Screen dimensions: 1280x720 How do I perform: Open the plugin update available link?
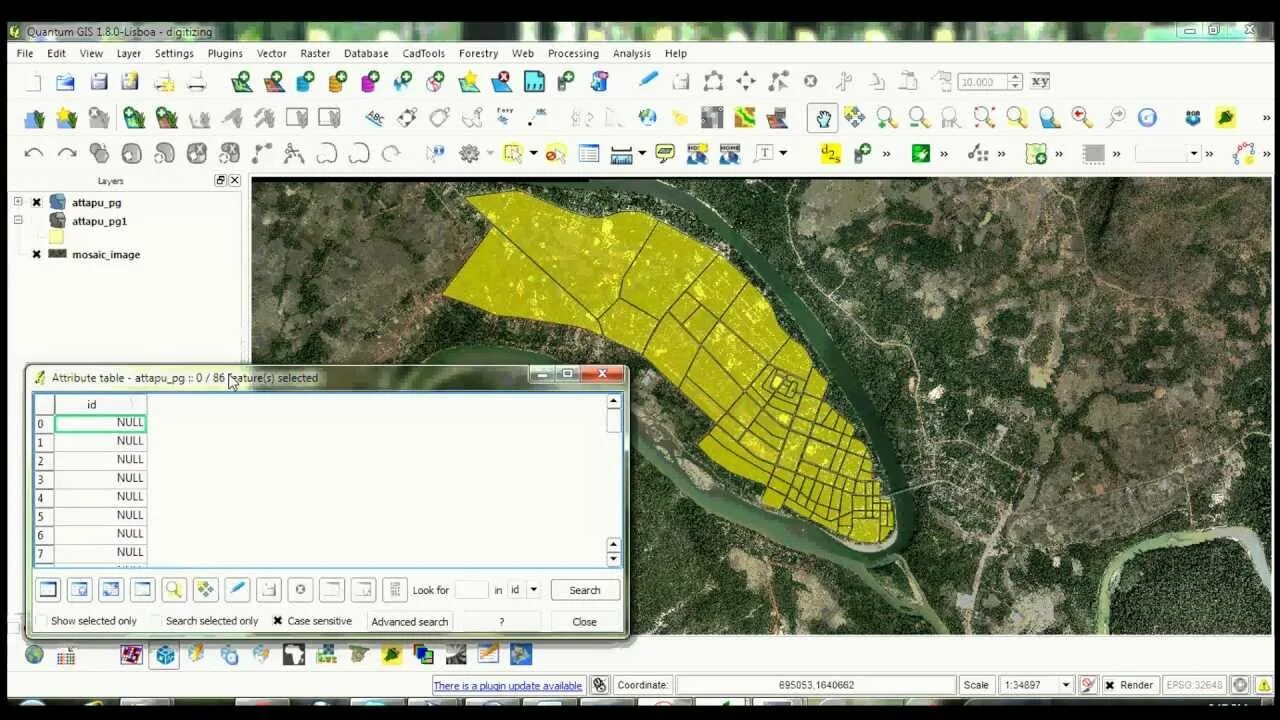click(x=509, y=685)
